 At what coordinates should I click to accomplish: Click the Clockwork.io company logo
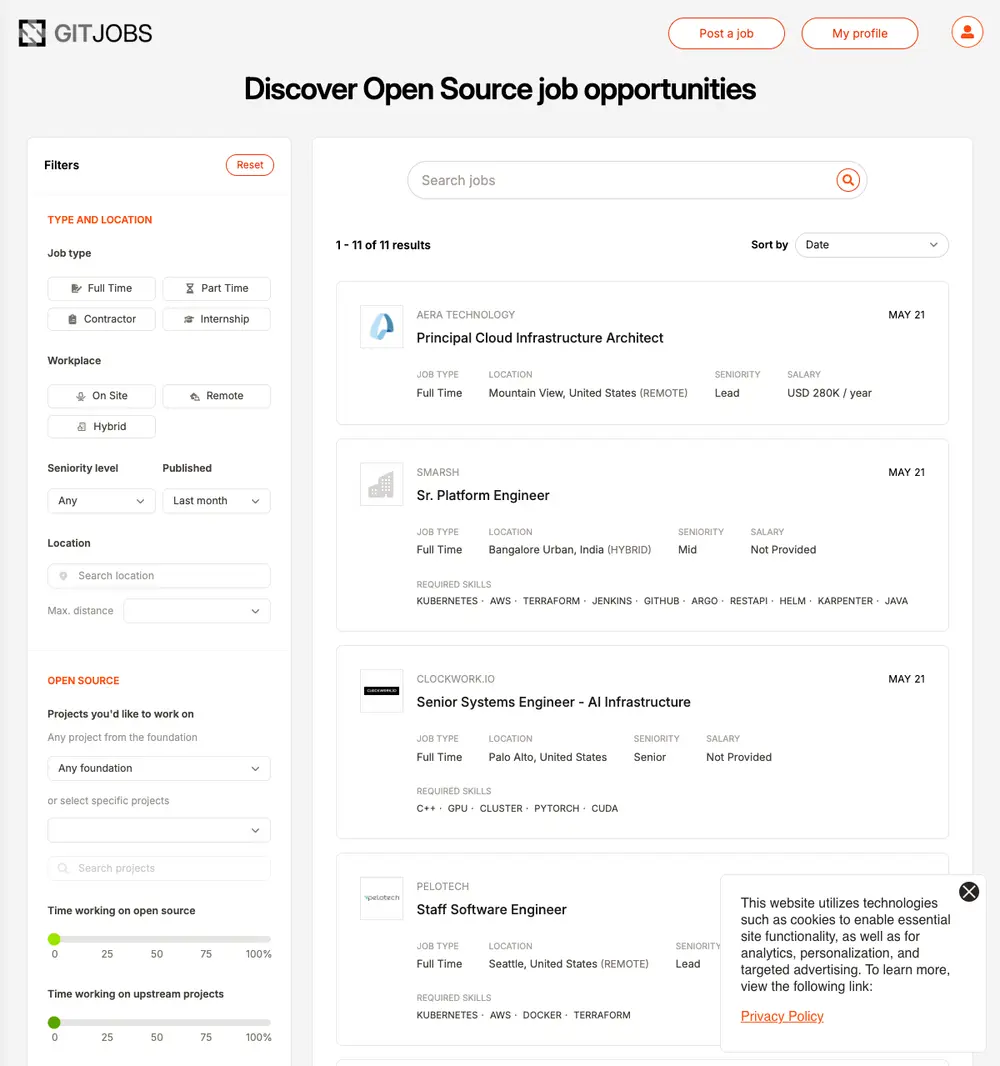tap(381, 691)
